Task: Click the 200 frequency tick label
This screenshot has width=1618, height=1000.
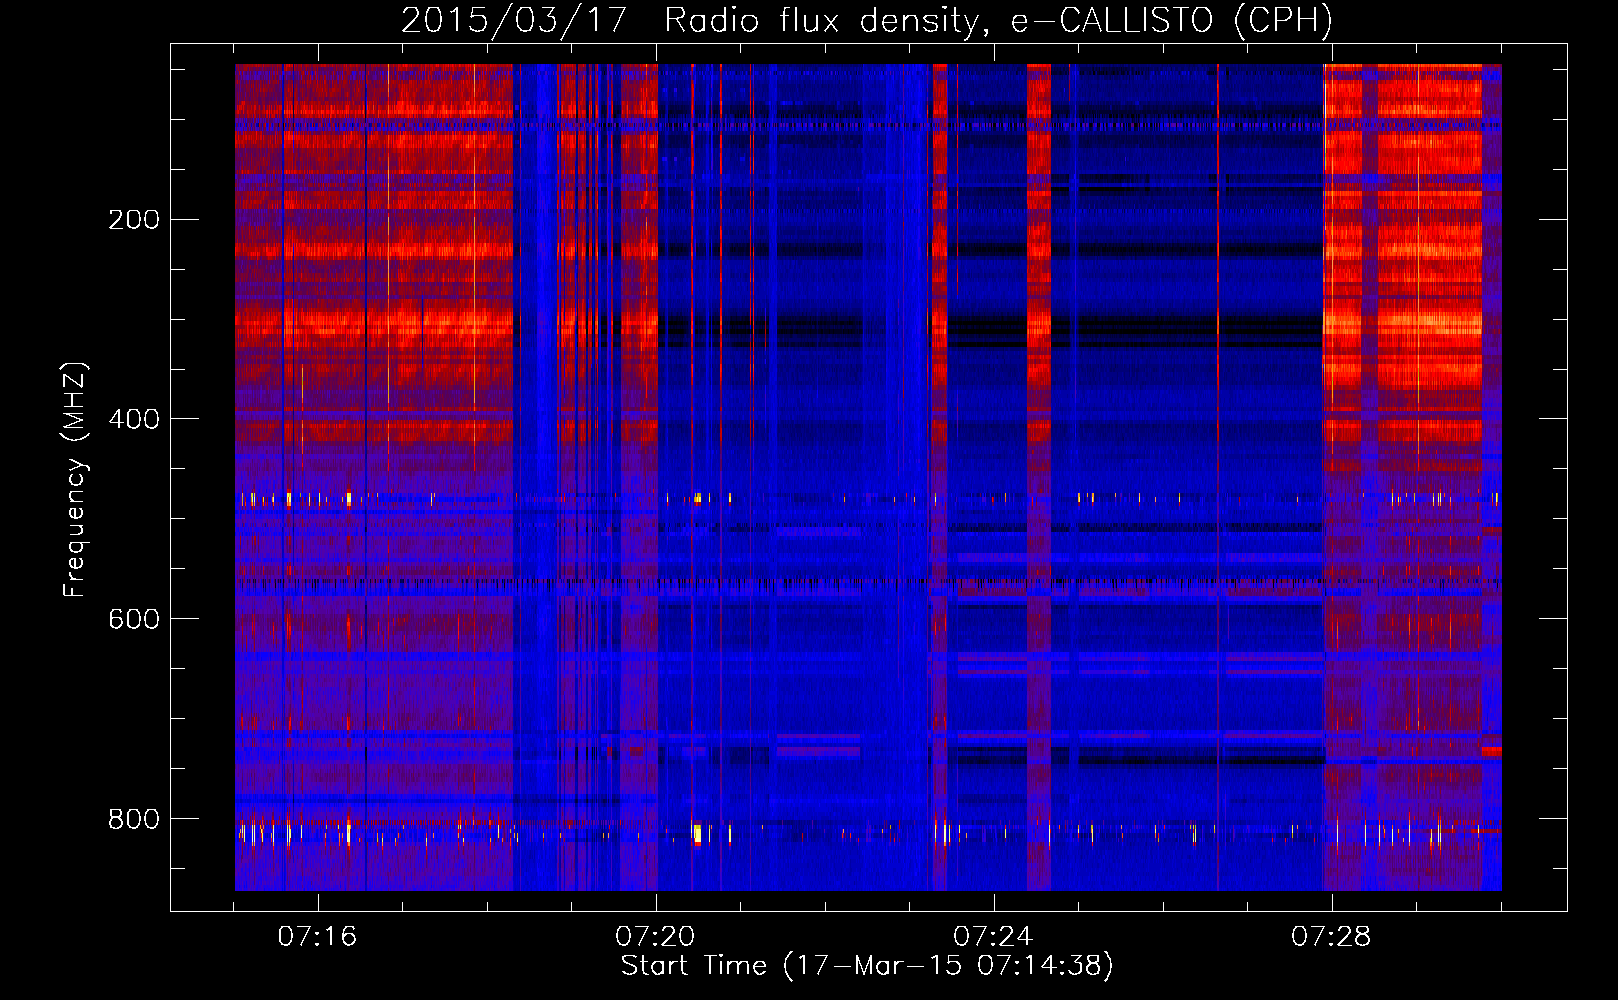Action: pyautogui.click(x=134, y=219)
